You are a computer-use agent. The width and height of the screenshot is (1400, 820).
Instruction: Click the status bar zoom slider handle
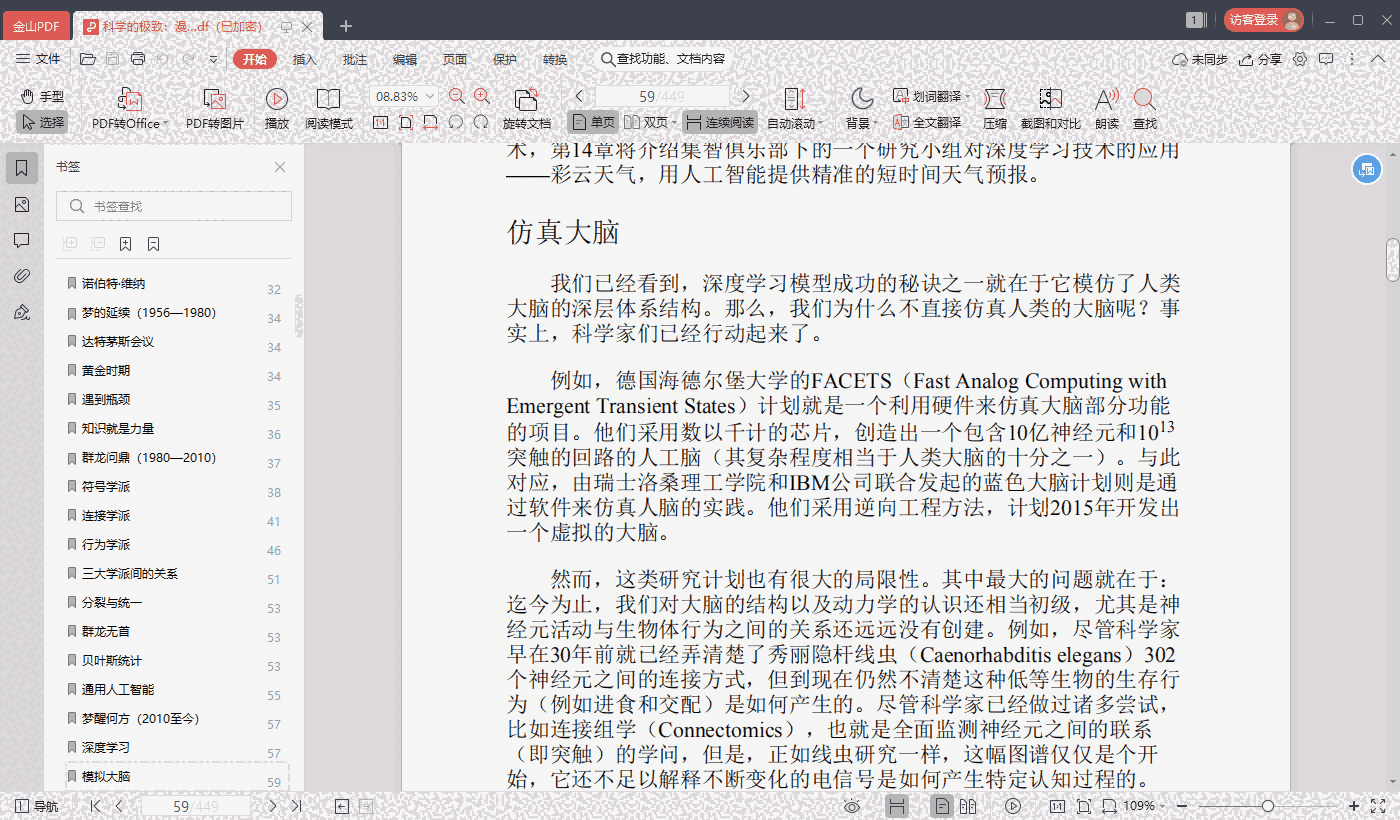[1268, 806]
